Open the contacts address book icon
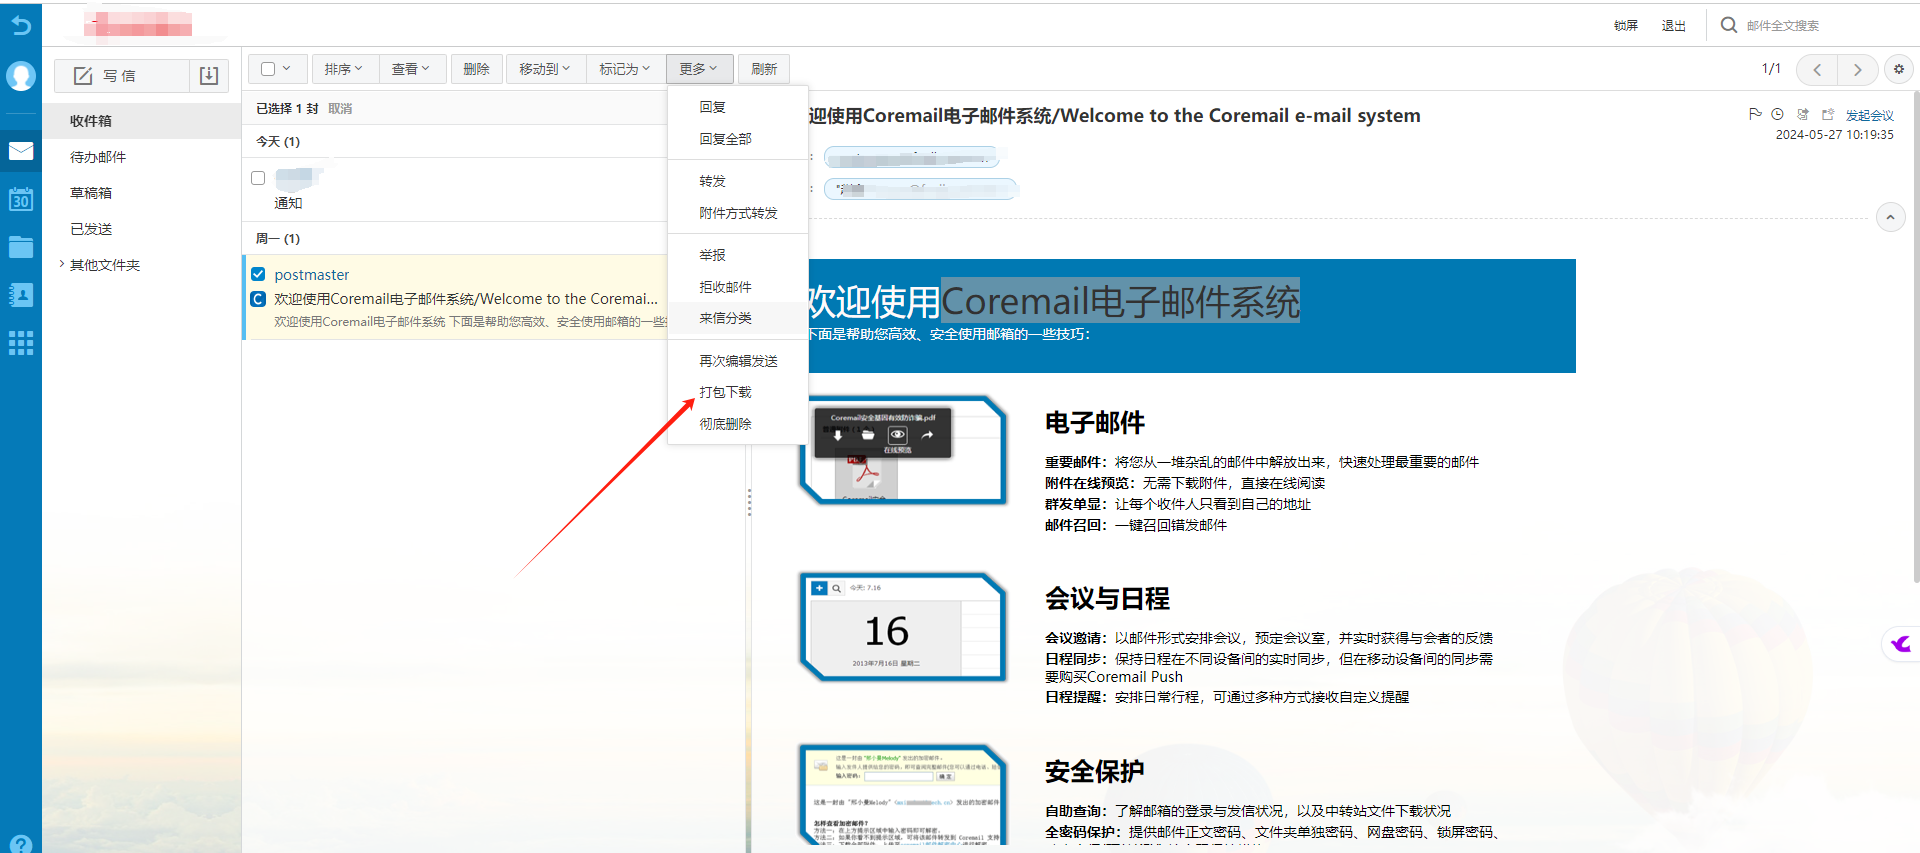The width and height of the screenshot is (1920, 853). [21, 295]
